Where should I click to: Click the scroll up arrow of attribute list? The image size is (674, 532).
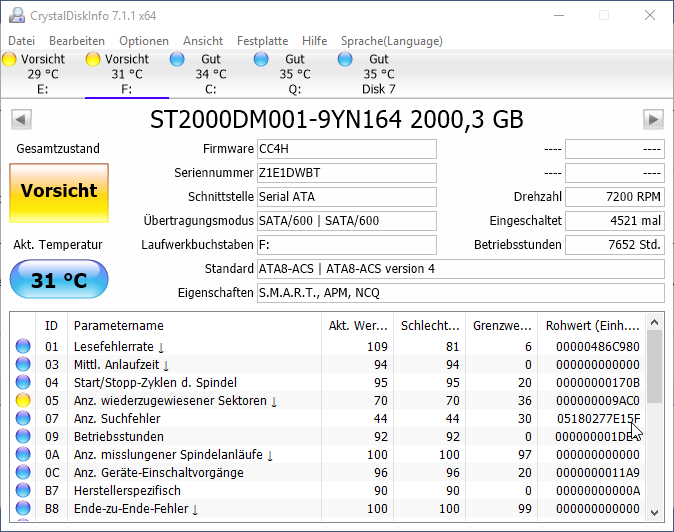tap(655, 322)
